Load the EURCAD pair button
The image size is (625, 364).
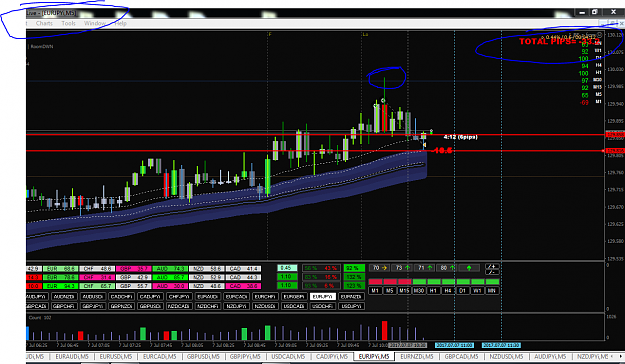tap(236, 297)
